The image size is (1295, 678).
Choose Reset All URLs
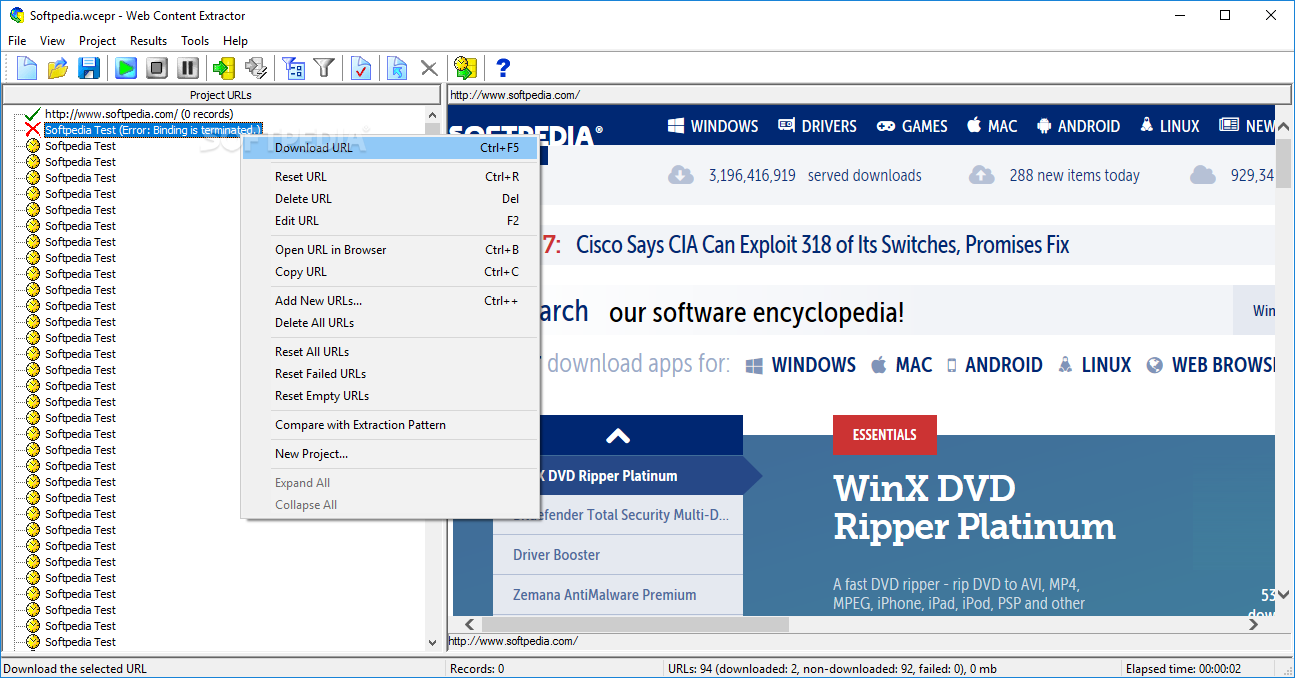pos(390,352)
